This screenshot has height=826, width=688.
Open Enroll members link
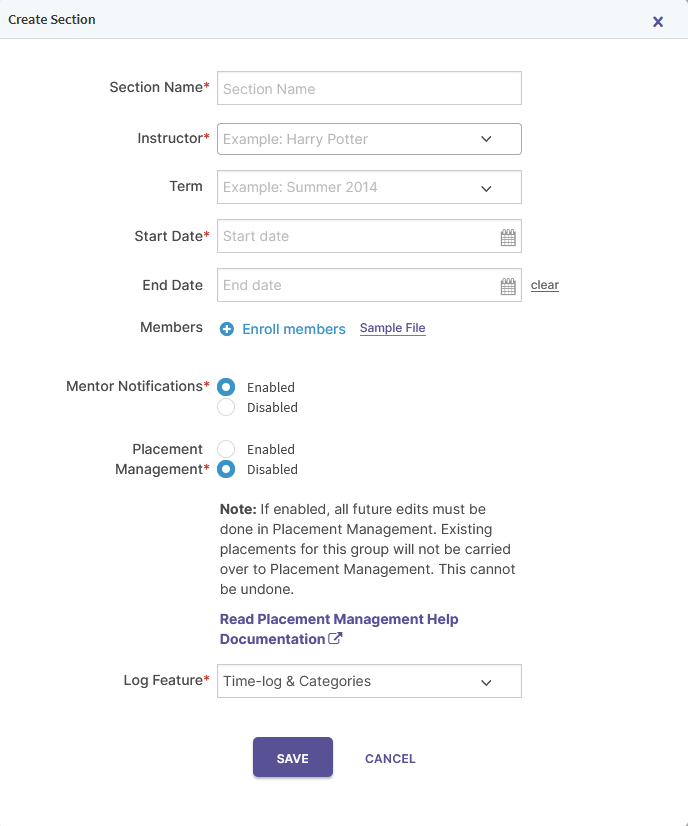(294, 329)
